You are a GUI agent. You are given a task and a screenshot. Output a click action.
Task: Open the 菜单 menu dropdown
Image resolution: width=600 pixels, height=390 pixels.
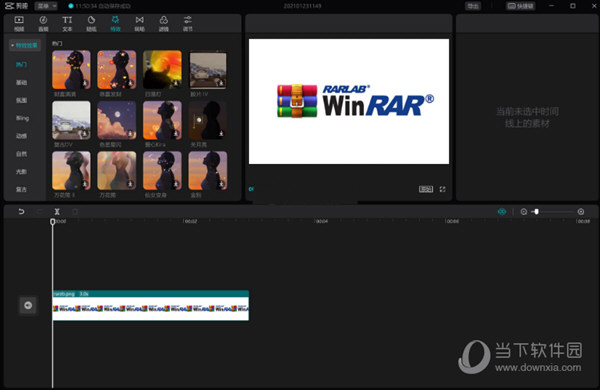tap(46, 6)
